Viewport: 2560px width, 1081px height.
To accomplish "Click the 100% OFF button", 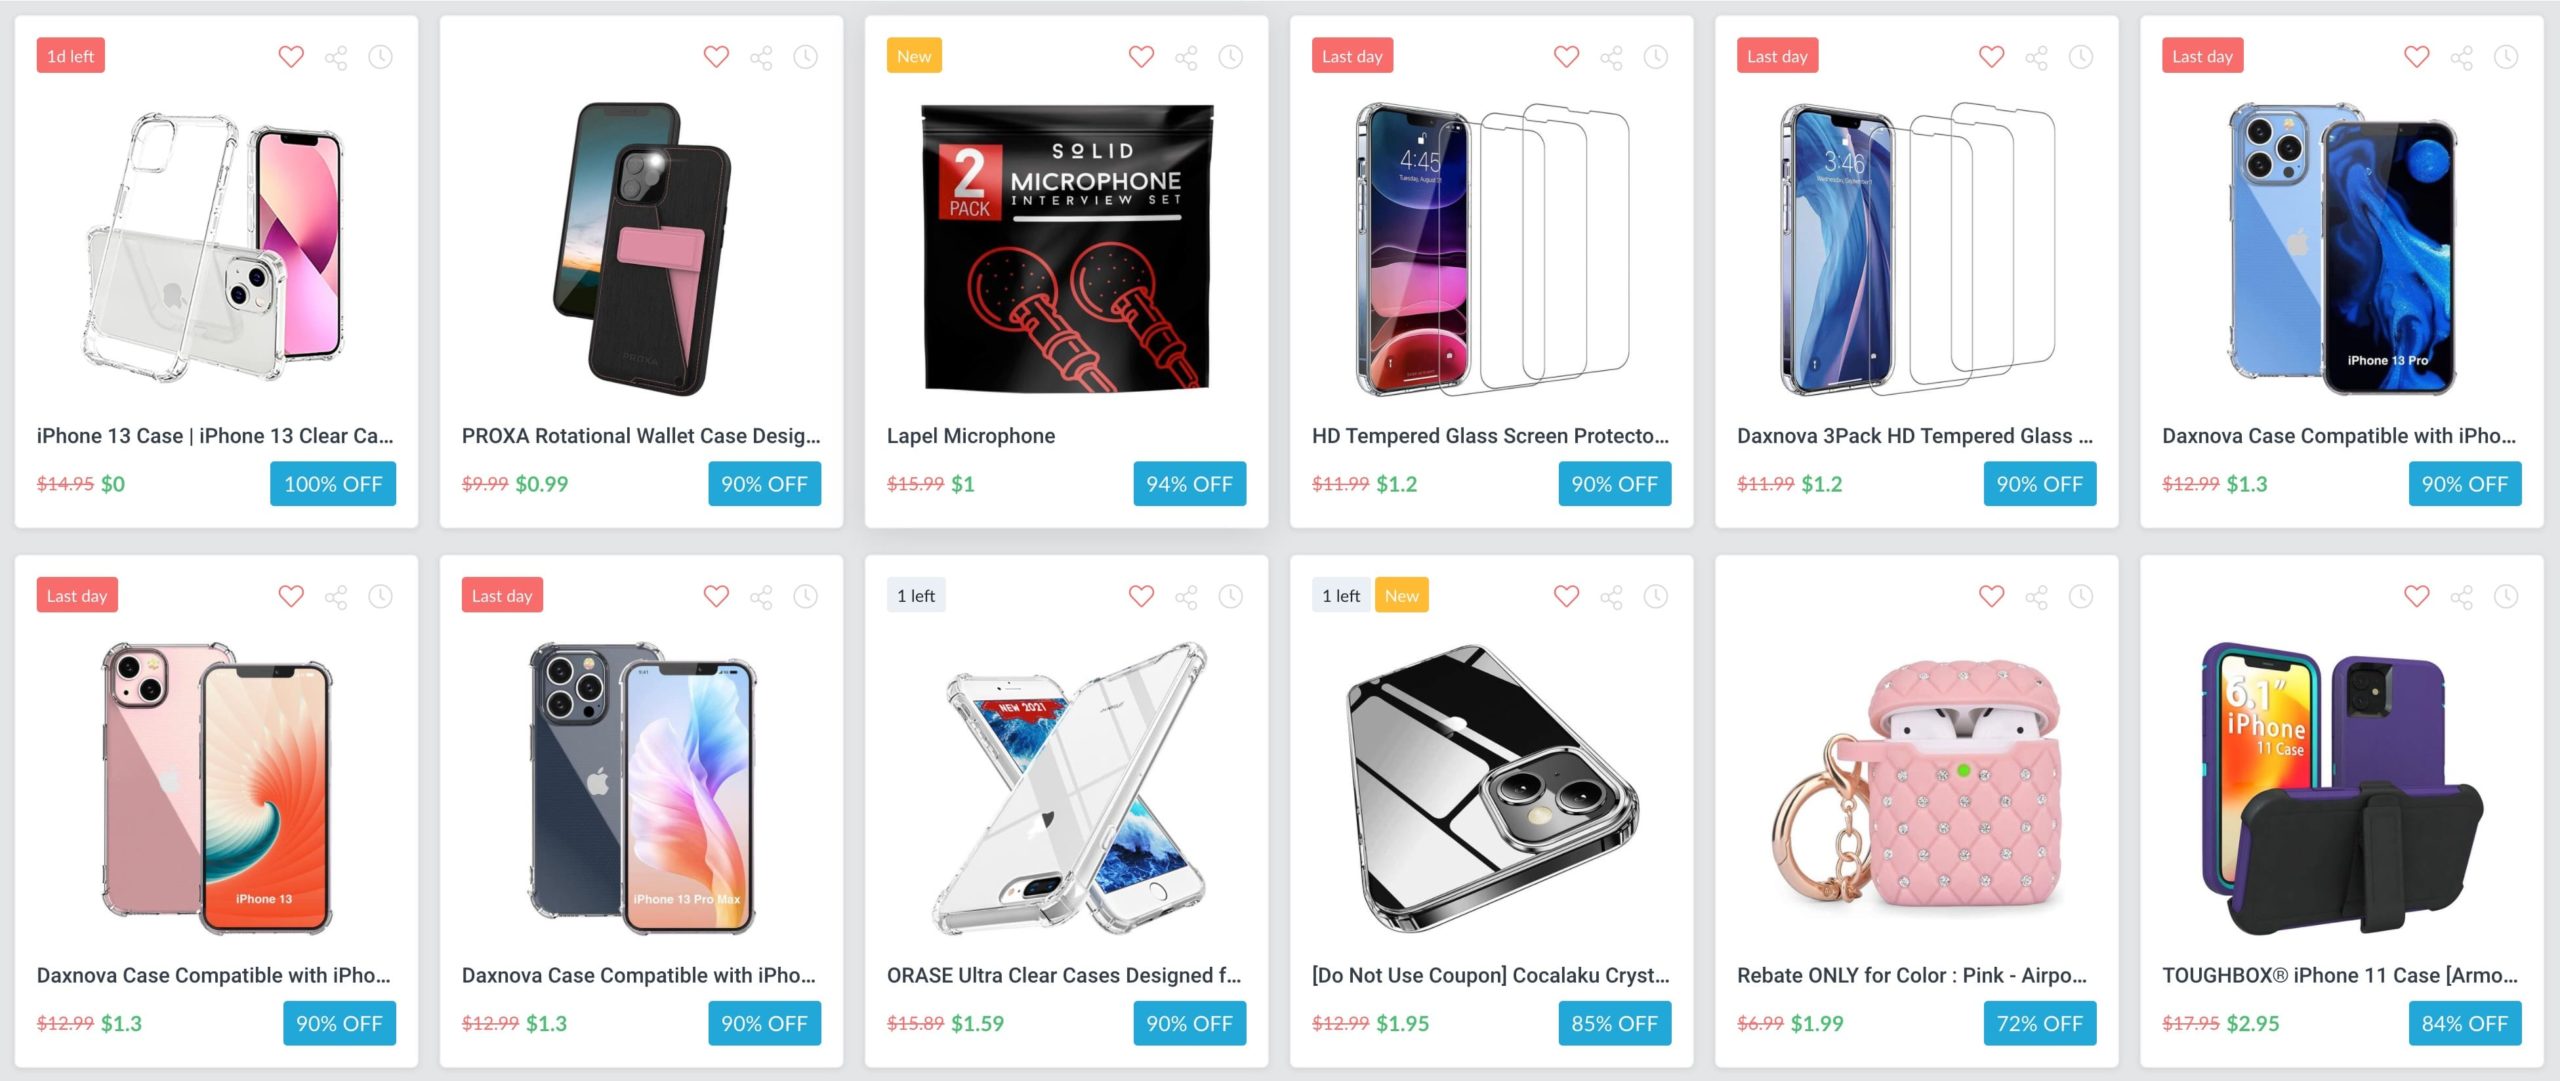I will click(x=333, y=484).
